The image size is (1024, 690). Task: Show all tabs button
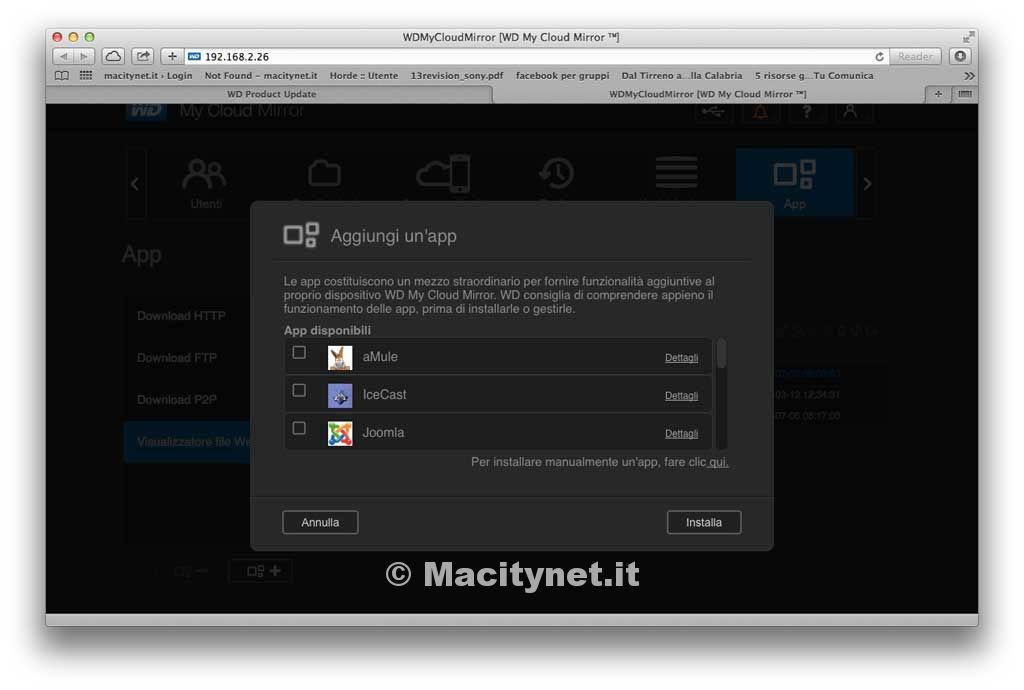point(965,94)
